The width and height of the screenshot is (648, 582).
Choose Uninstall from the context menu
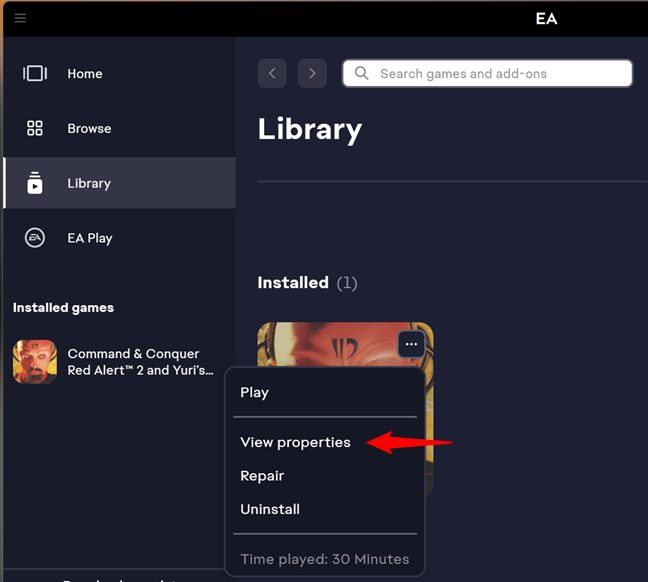[270, 509]
